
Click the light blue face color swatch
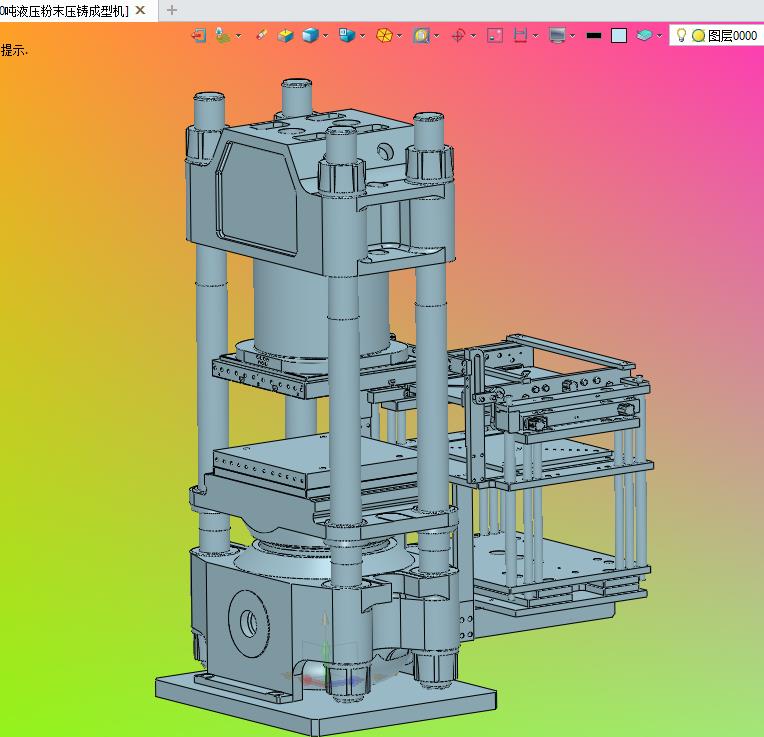[x=619, y=36]
